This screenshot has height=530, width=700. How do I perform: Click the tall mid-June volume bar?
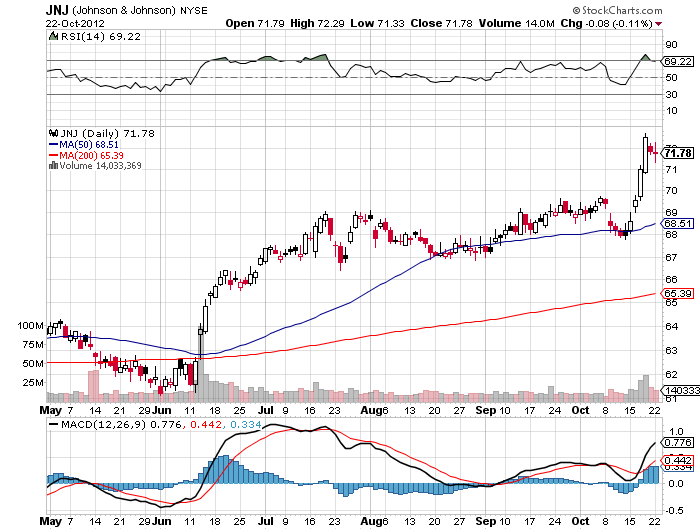click(x=197, y=378)
